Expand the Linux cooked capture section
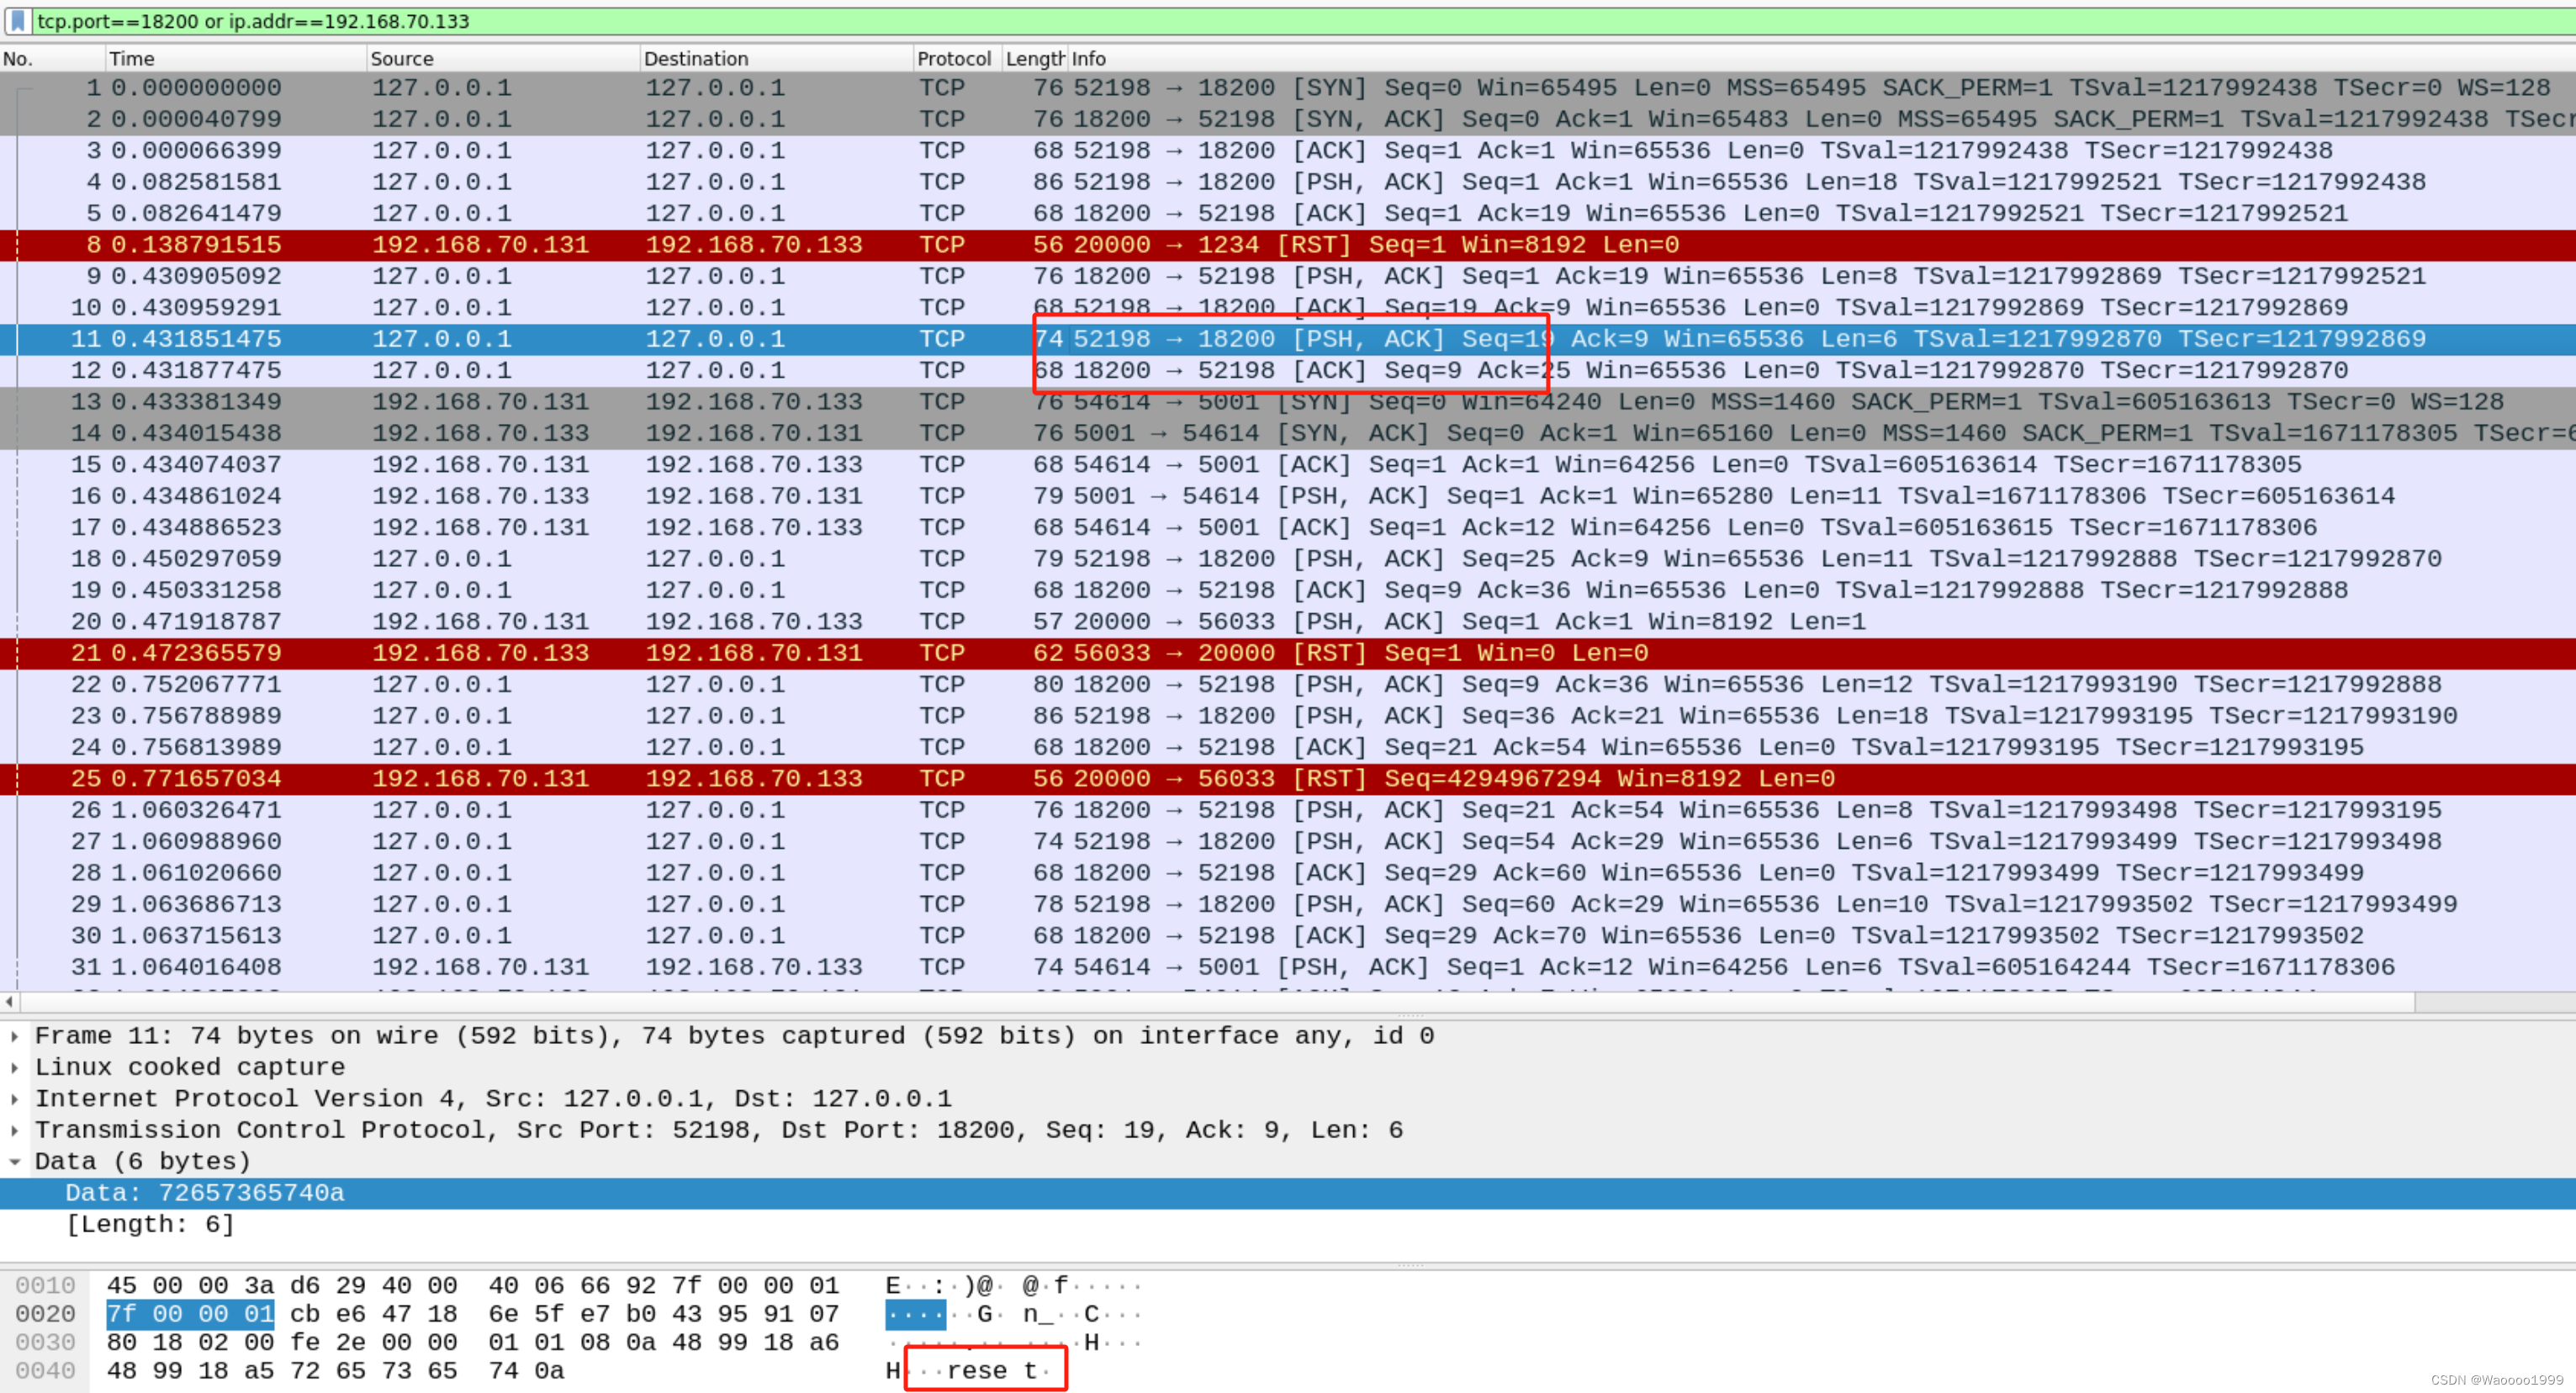 click(14, 1067)
